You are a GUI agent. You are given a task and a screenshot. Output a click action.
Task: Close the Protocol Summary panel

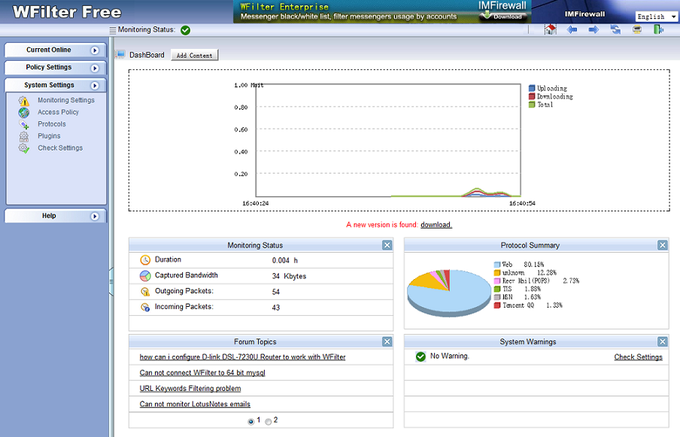click(662, 245)
